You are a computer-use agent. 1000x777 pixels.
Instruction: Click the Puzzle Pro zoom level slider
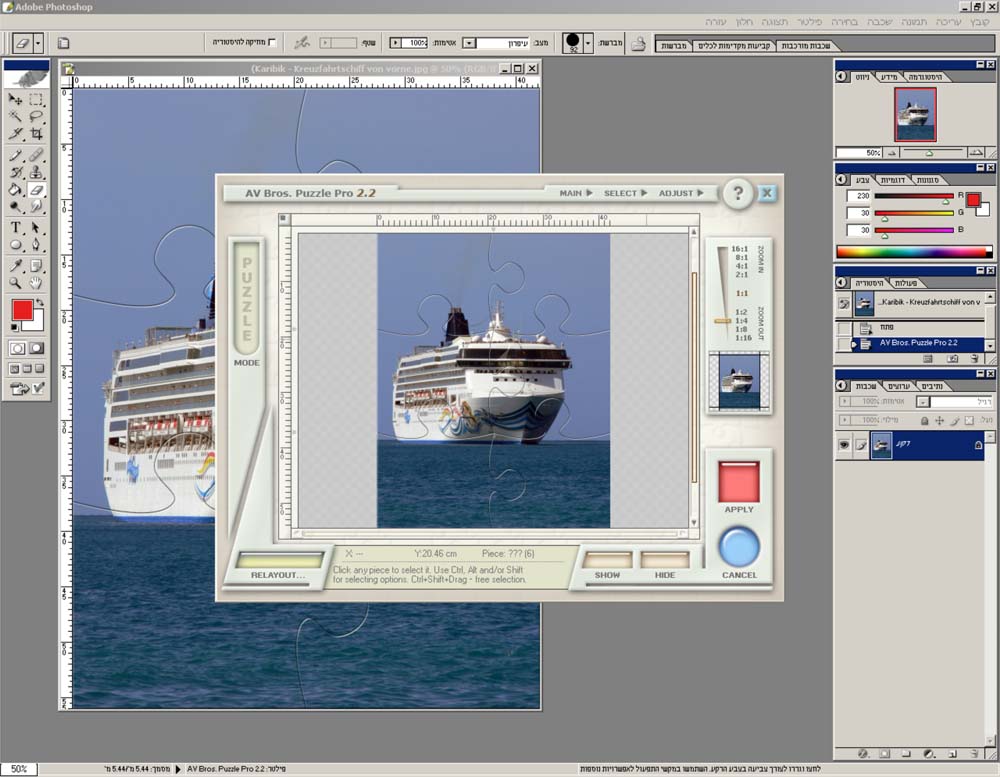pyautogui.click(x=722, y=320)
